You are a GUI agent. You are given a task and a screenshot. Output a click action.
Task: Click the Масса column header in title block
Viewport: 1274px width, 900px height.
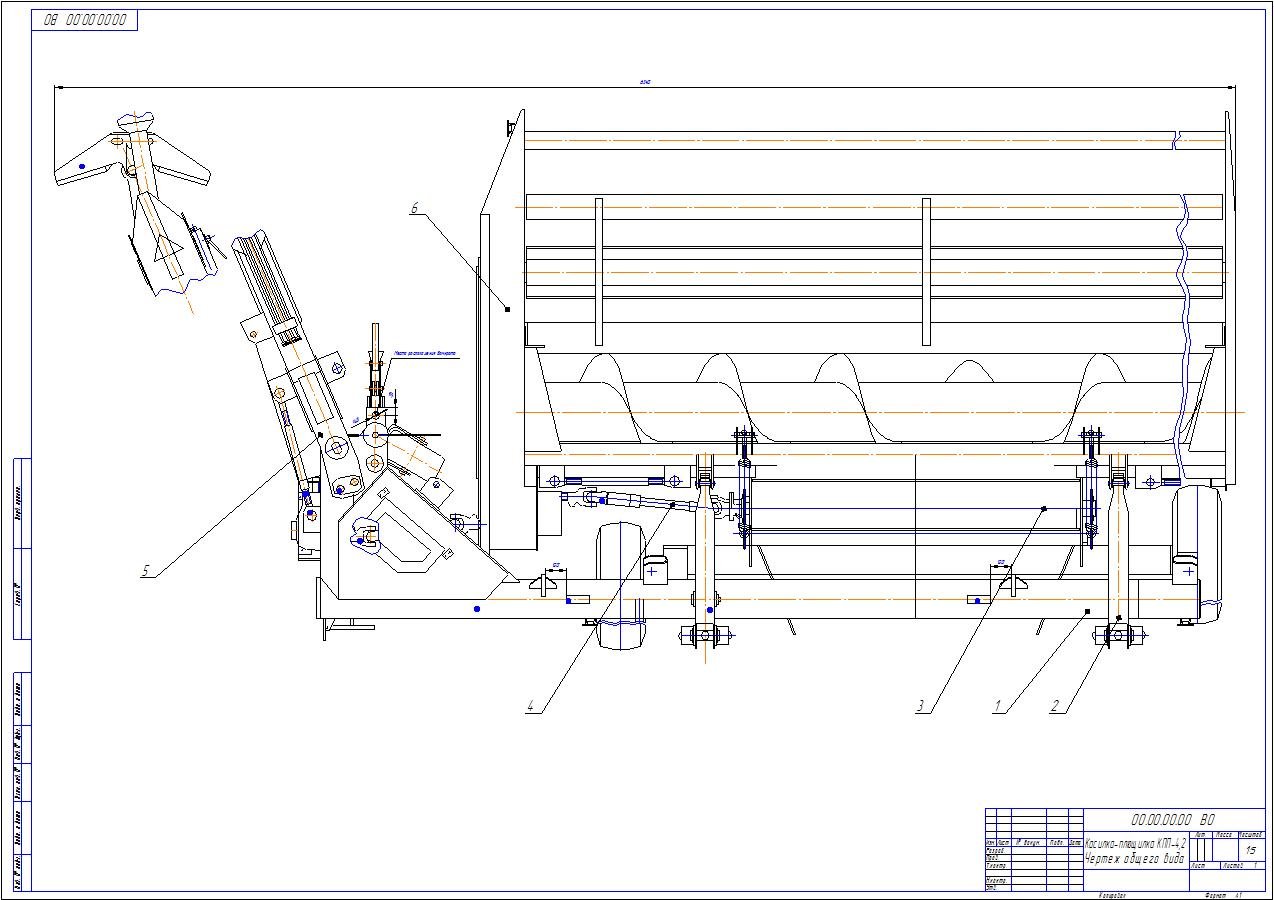tap(1225, 834)
